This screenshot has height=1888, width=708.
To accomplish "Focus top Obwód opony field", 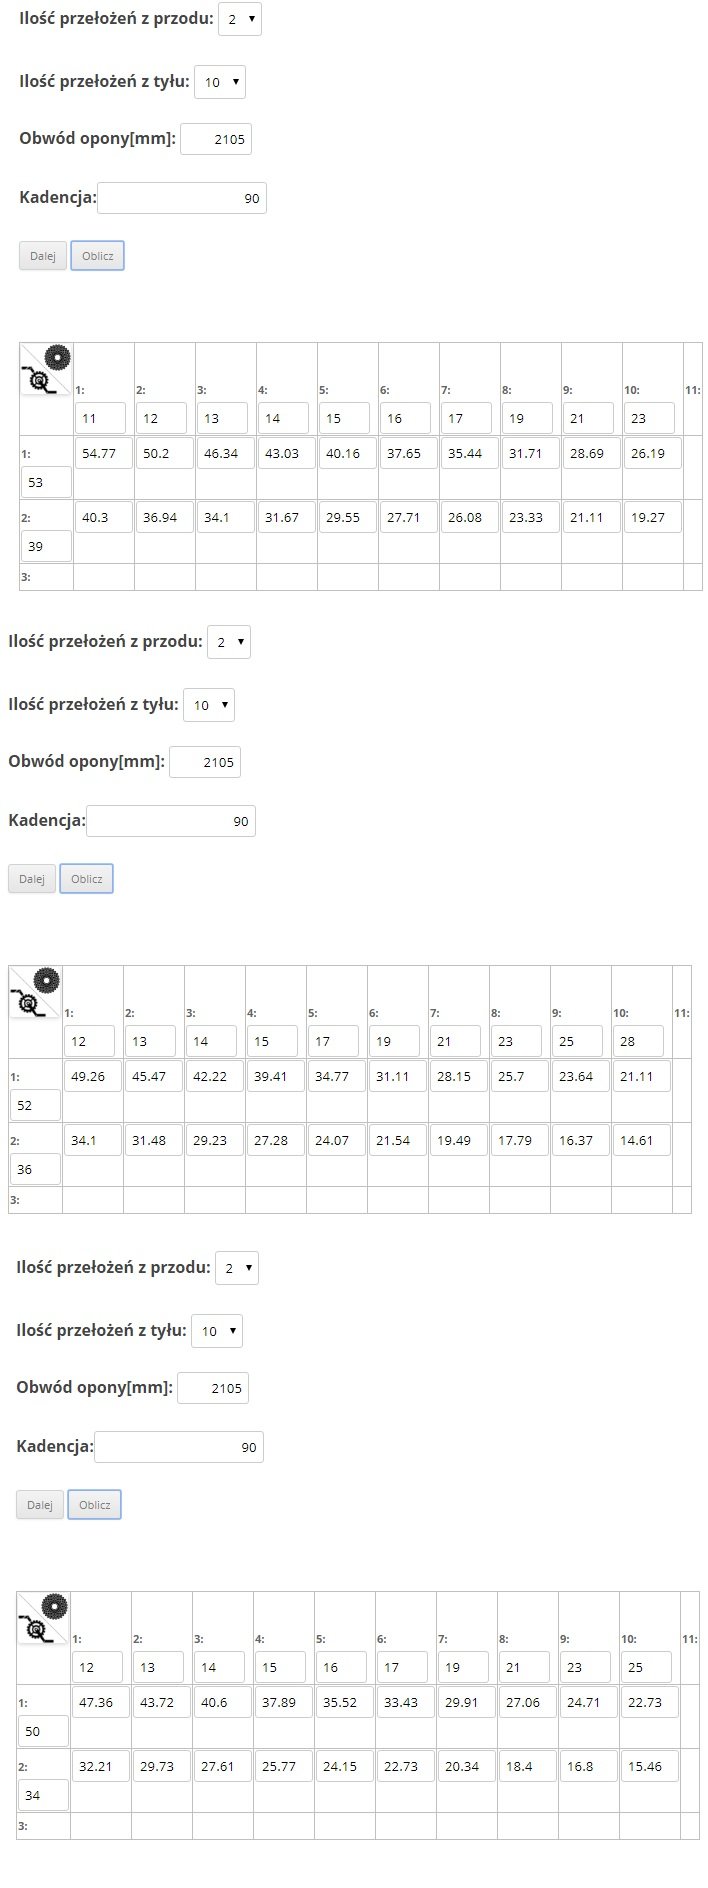I will pos(216,139).
